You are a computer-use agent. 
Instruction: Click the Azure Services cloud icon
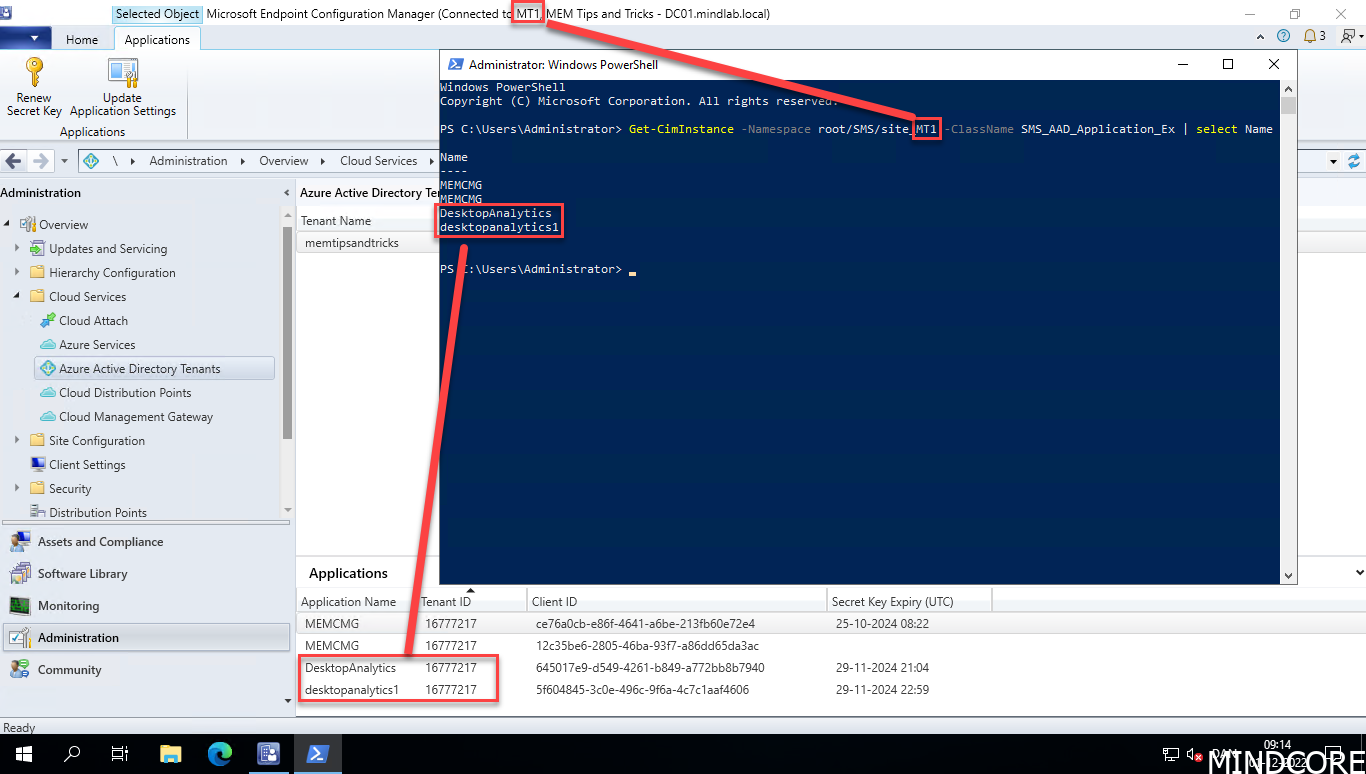[47, 345]
